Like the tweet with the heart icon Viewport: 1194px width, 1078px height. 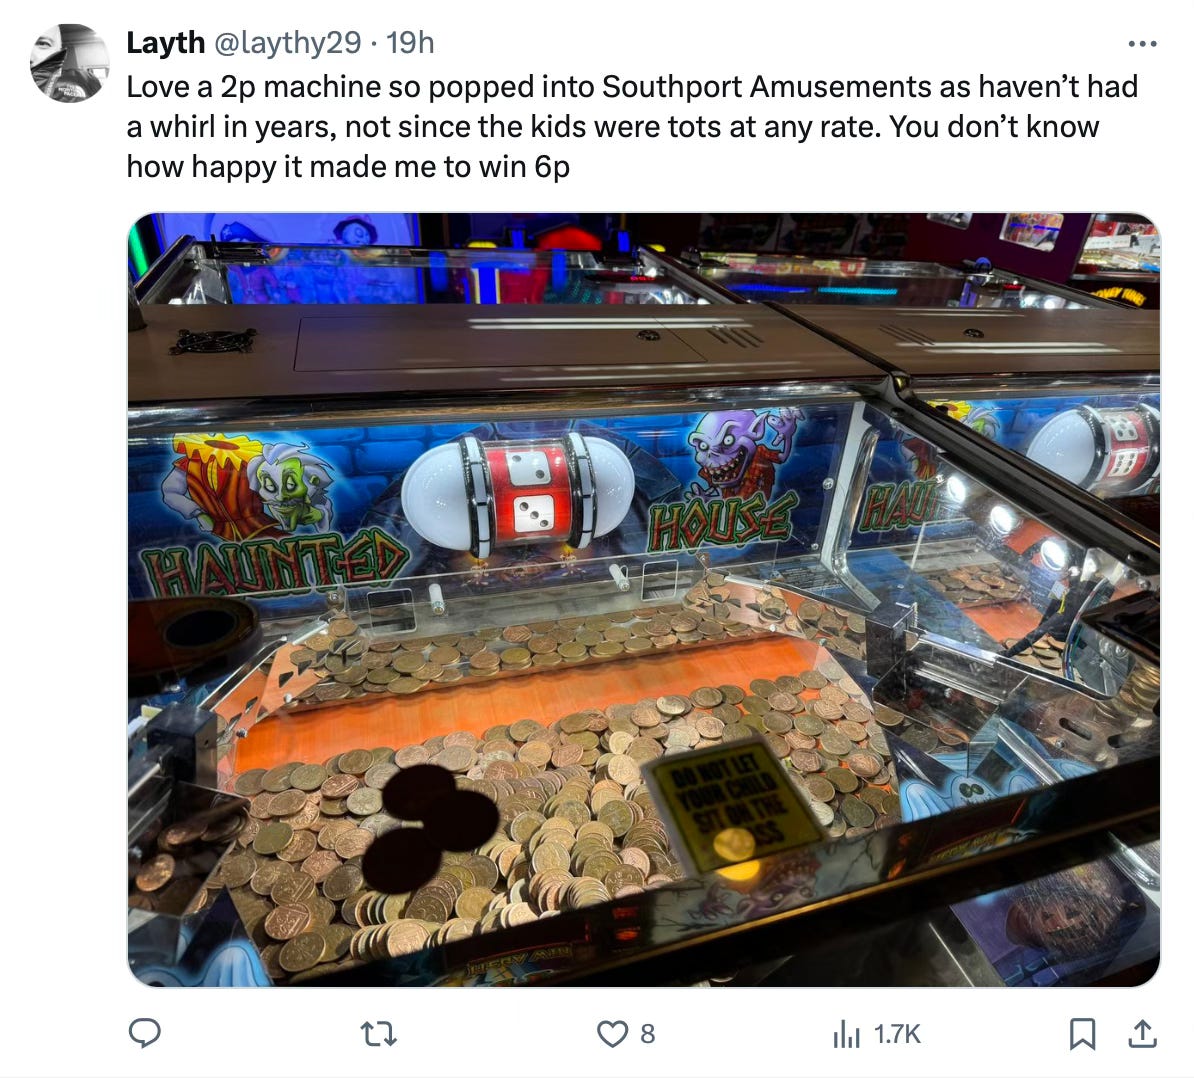click(x=611, y=1034)
